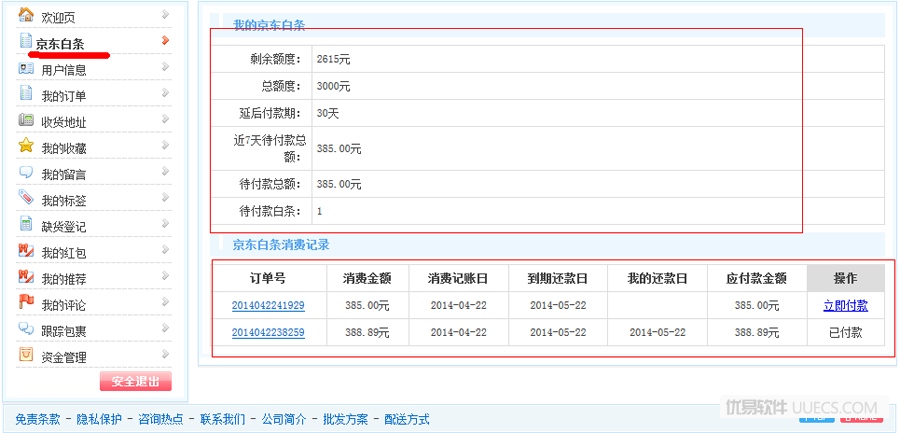Viewport: 900px width, 433px height.
Task: Click the gray arrow next to 我的收藏
Action: pos(165,145)
